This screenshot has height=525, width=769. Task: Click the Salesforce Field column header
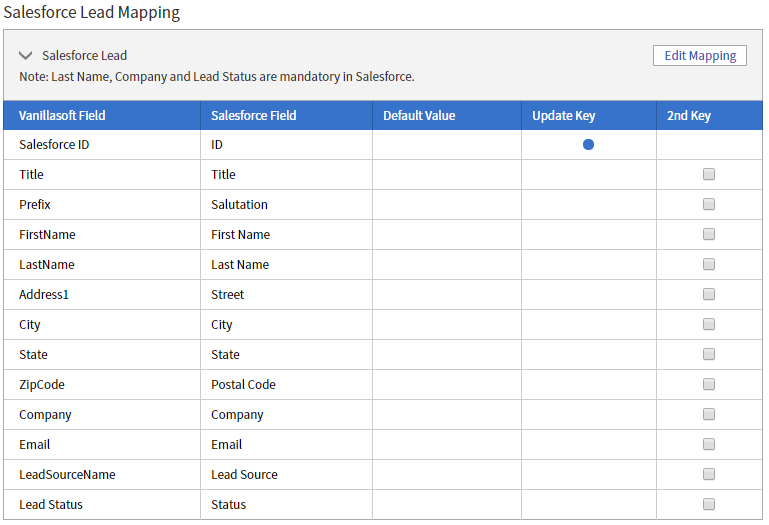(286, 116)
